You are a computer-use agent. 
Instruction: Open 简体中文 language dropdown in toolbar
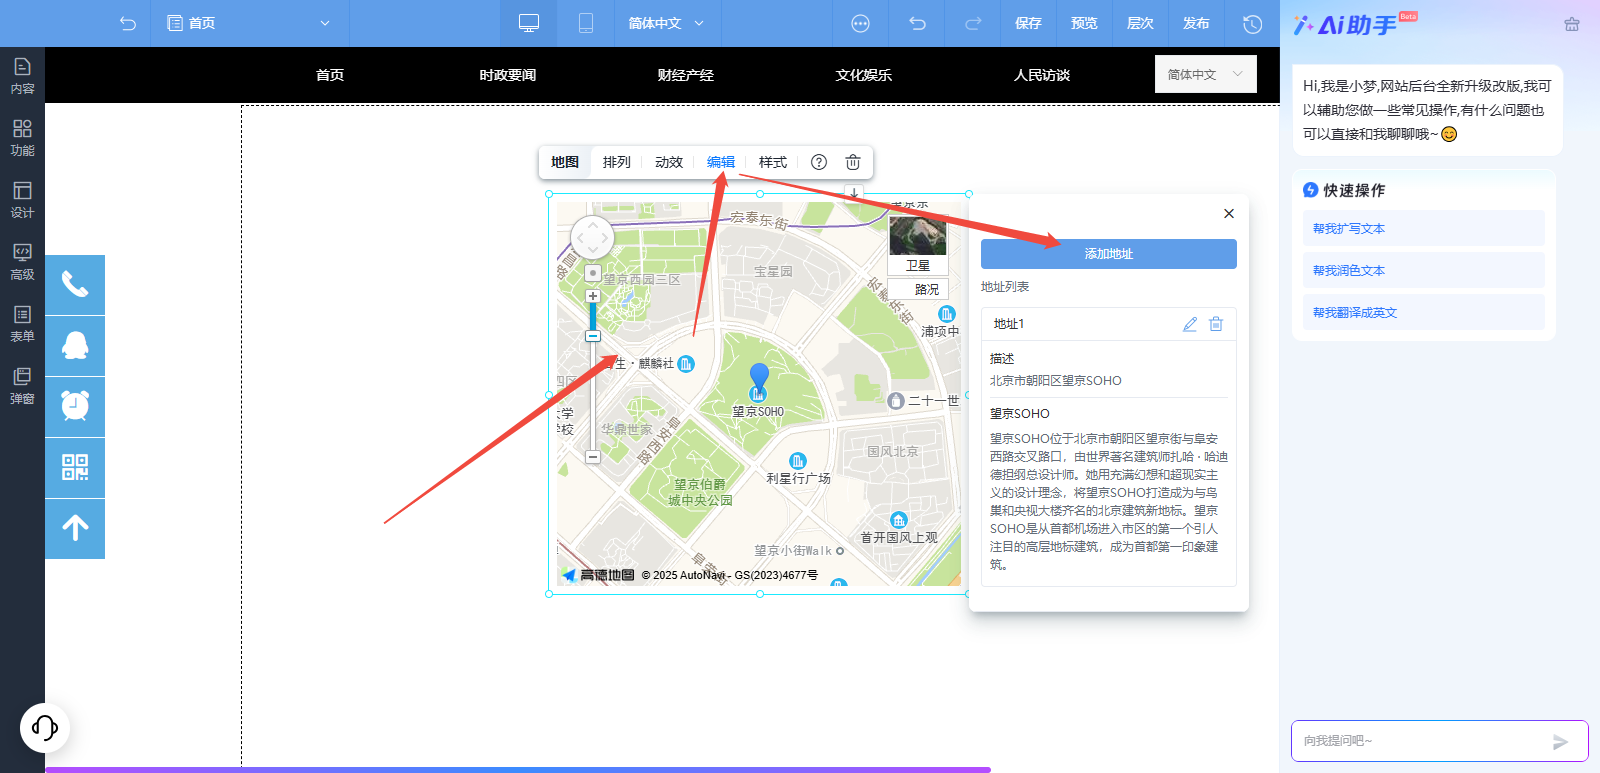tap(666, 23)
